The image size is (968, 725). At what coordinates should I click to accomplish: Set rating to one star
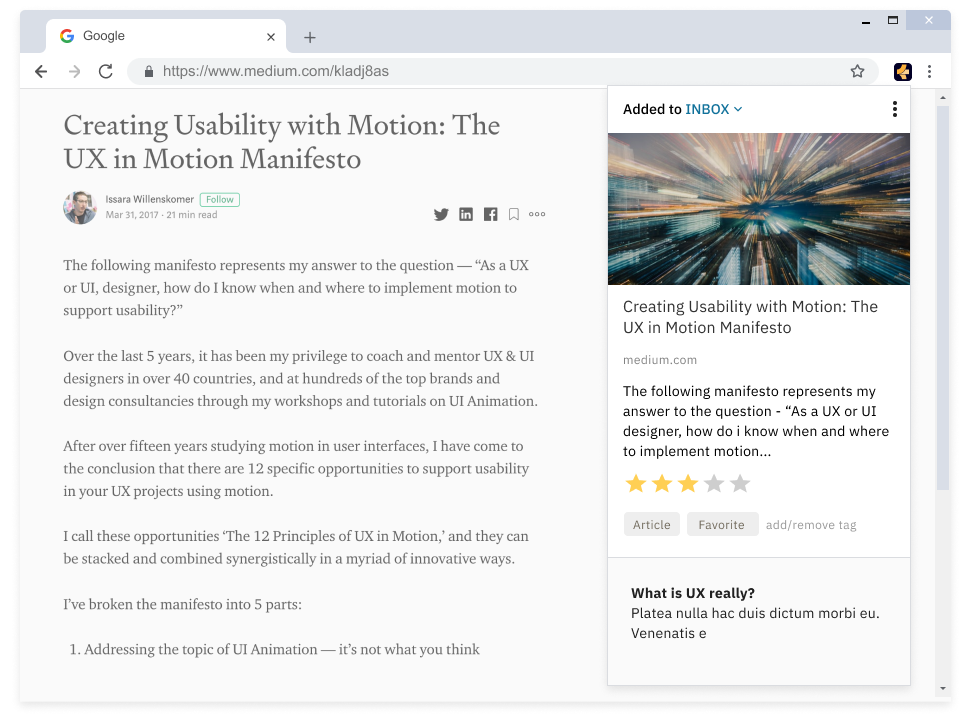(635, 484)
